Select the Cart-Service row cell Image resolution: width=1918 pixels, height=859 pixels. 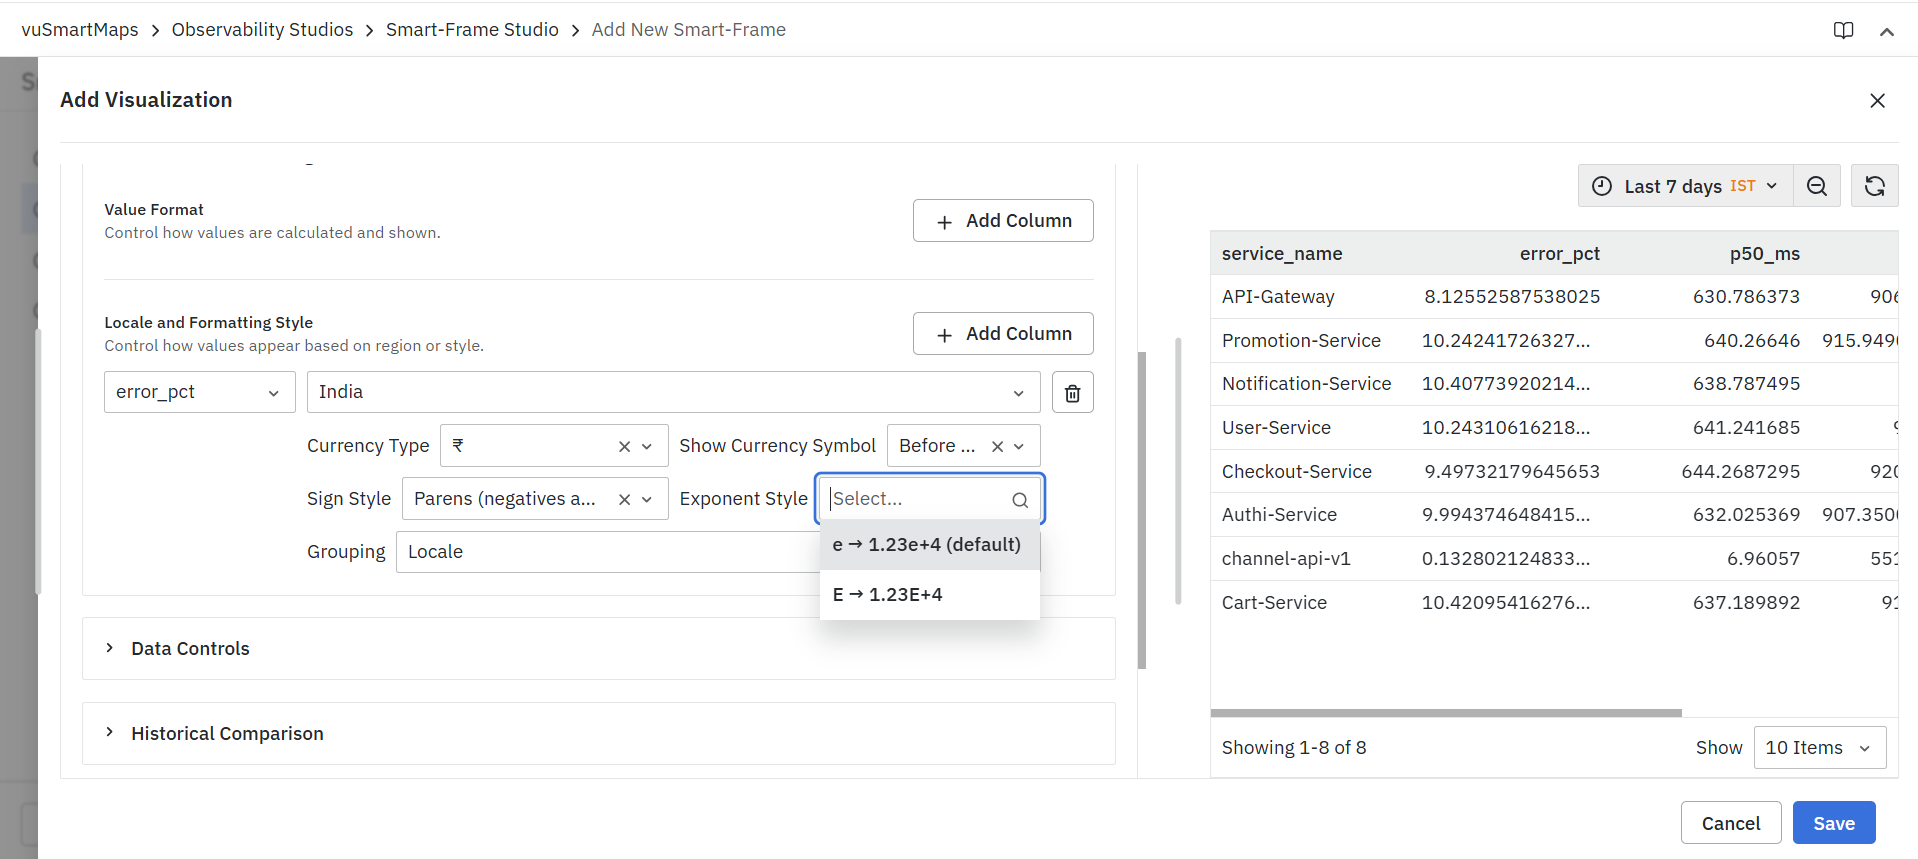1274,603
